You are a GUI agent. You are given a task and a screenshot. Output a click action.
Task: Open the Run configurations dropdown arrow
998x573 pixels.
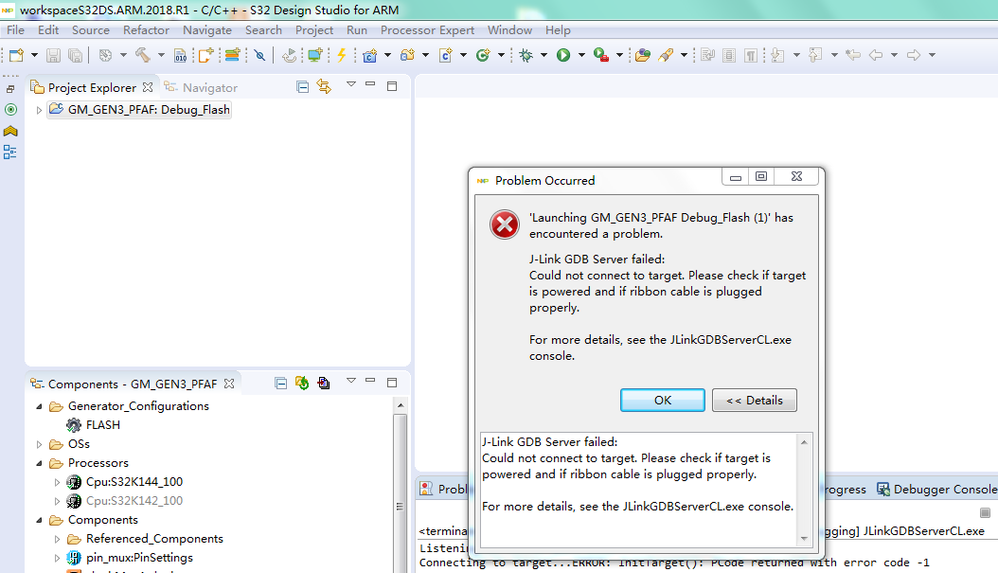pyautogui.click(x=581, y=55)
